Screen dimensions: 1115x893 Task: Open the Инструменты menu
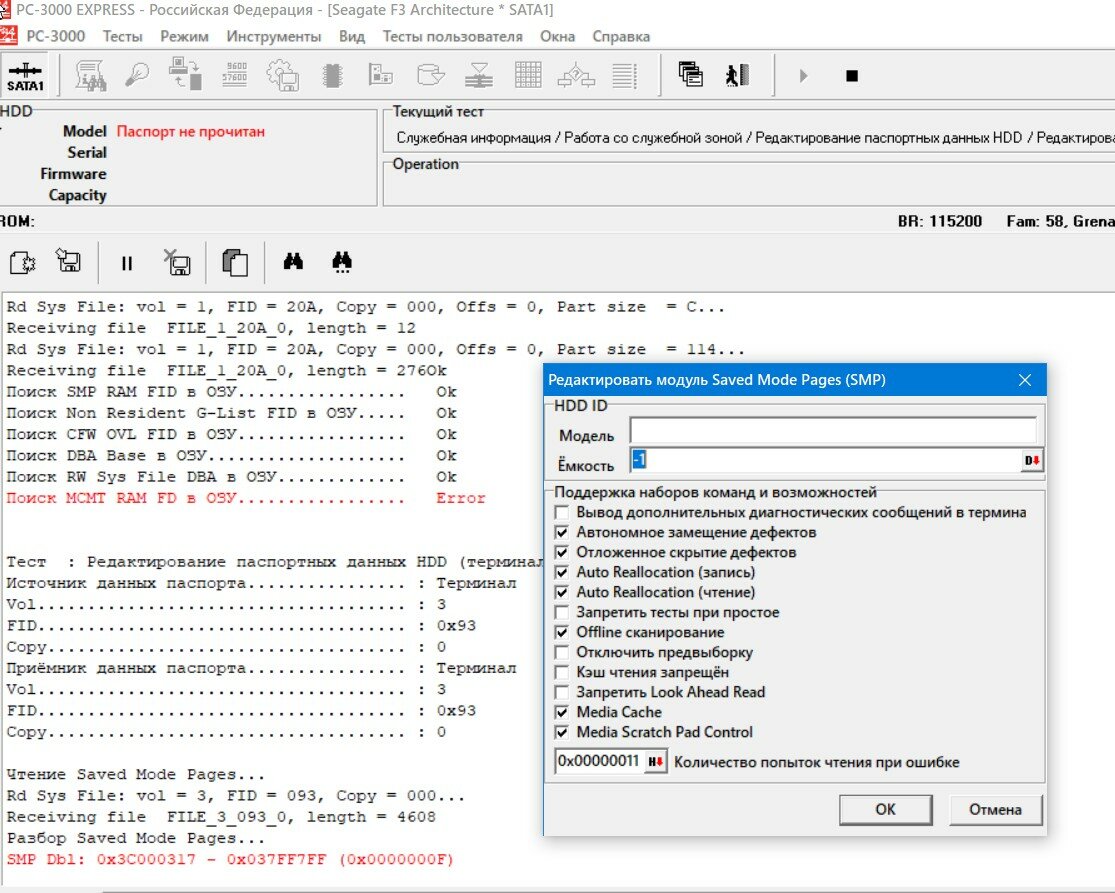pyautogui.click(x=274, y=36)
